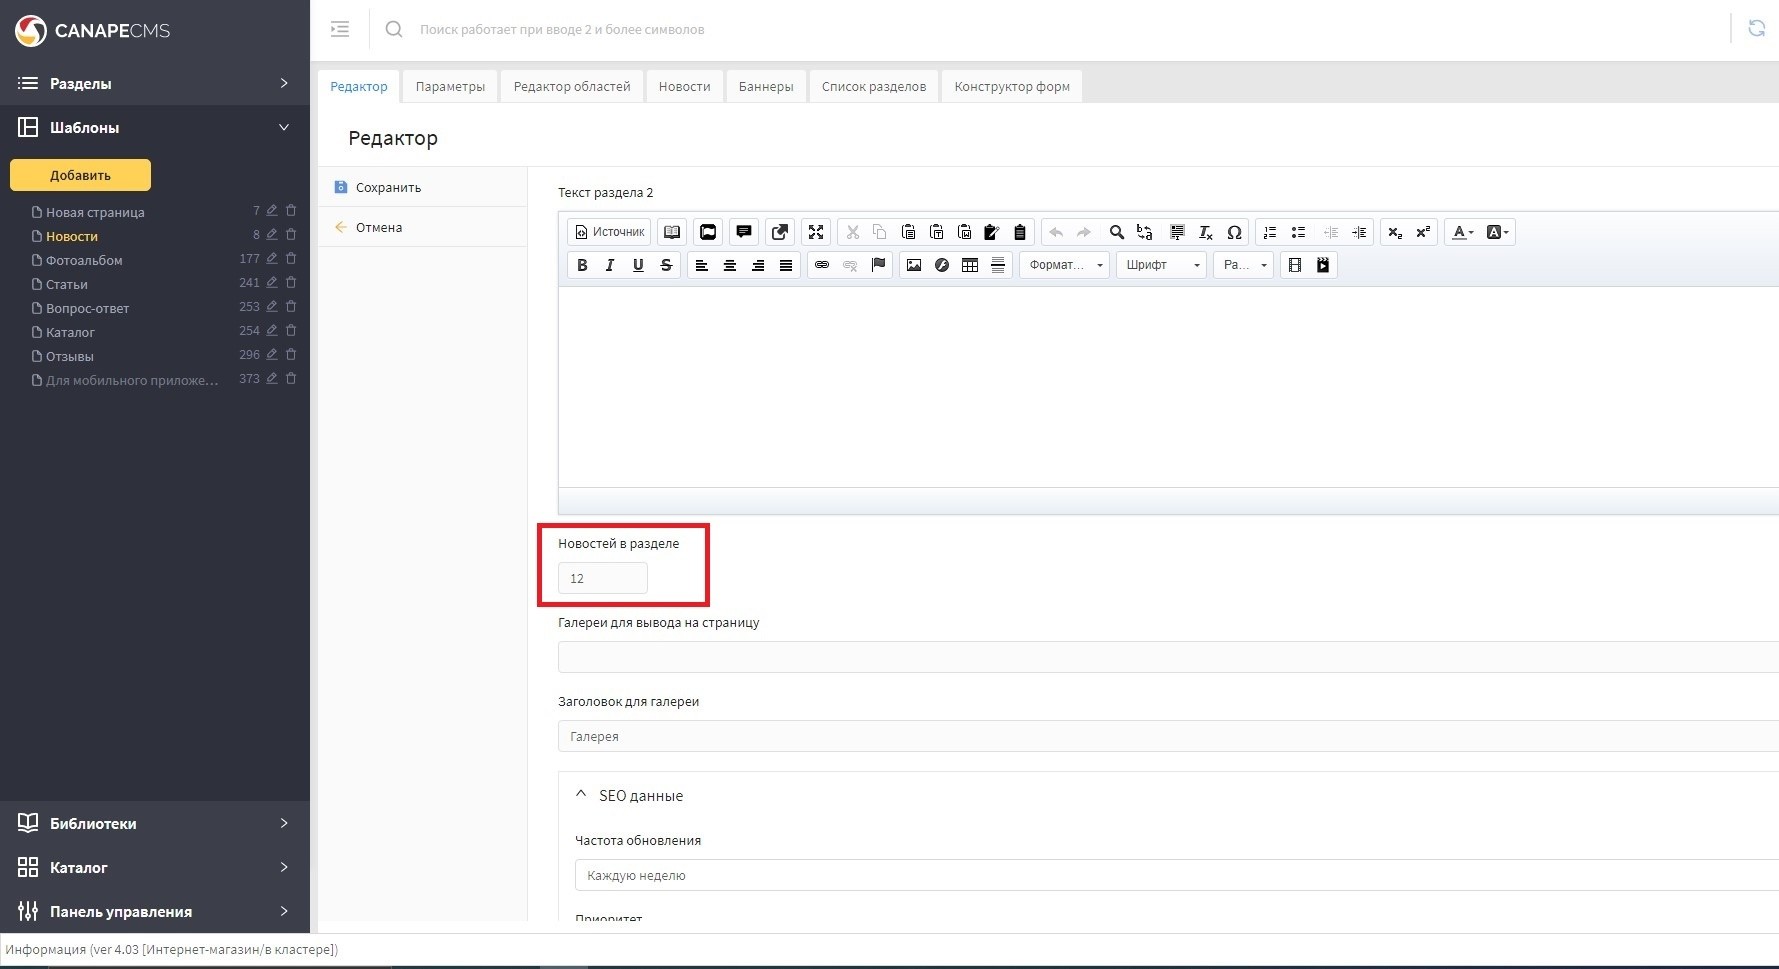The height and width of the screenshot is (969, 1779).
Task: Open the Шрифт font dropdown
Action: [1162, 265]
